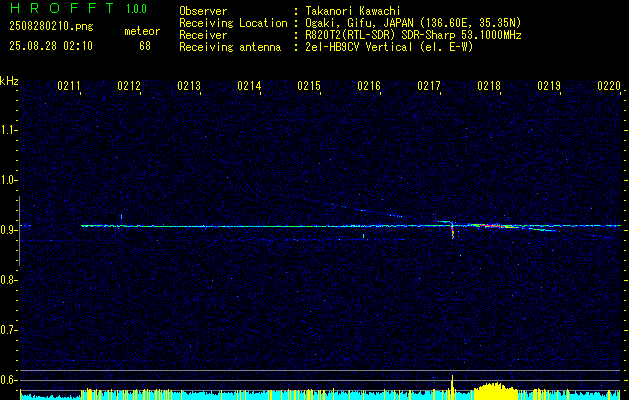The height and width of the screenshot is (400, 629).
Task: Click observer name Takanori Kawachi
Action: [x=353, y=11]
